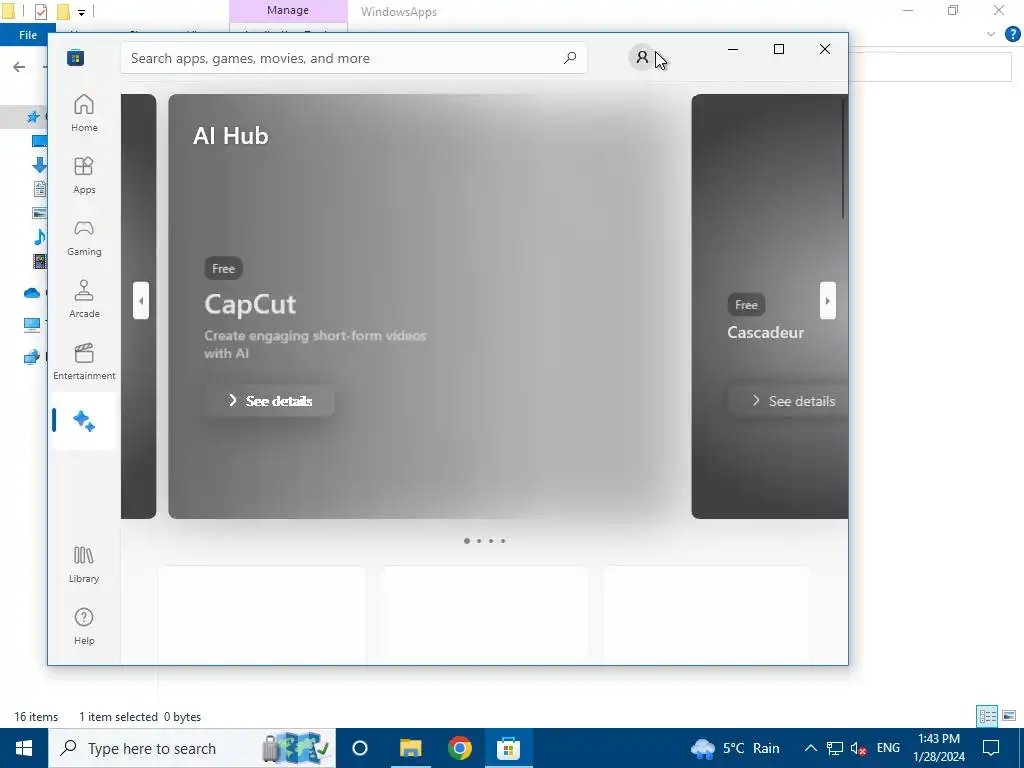Screen dimensions: 1024x768
Task: Open Entertainment section in sidebar
Action: [x=84, y=361]
